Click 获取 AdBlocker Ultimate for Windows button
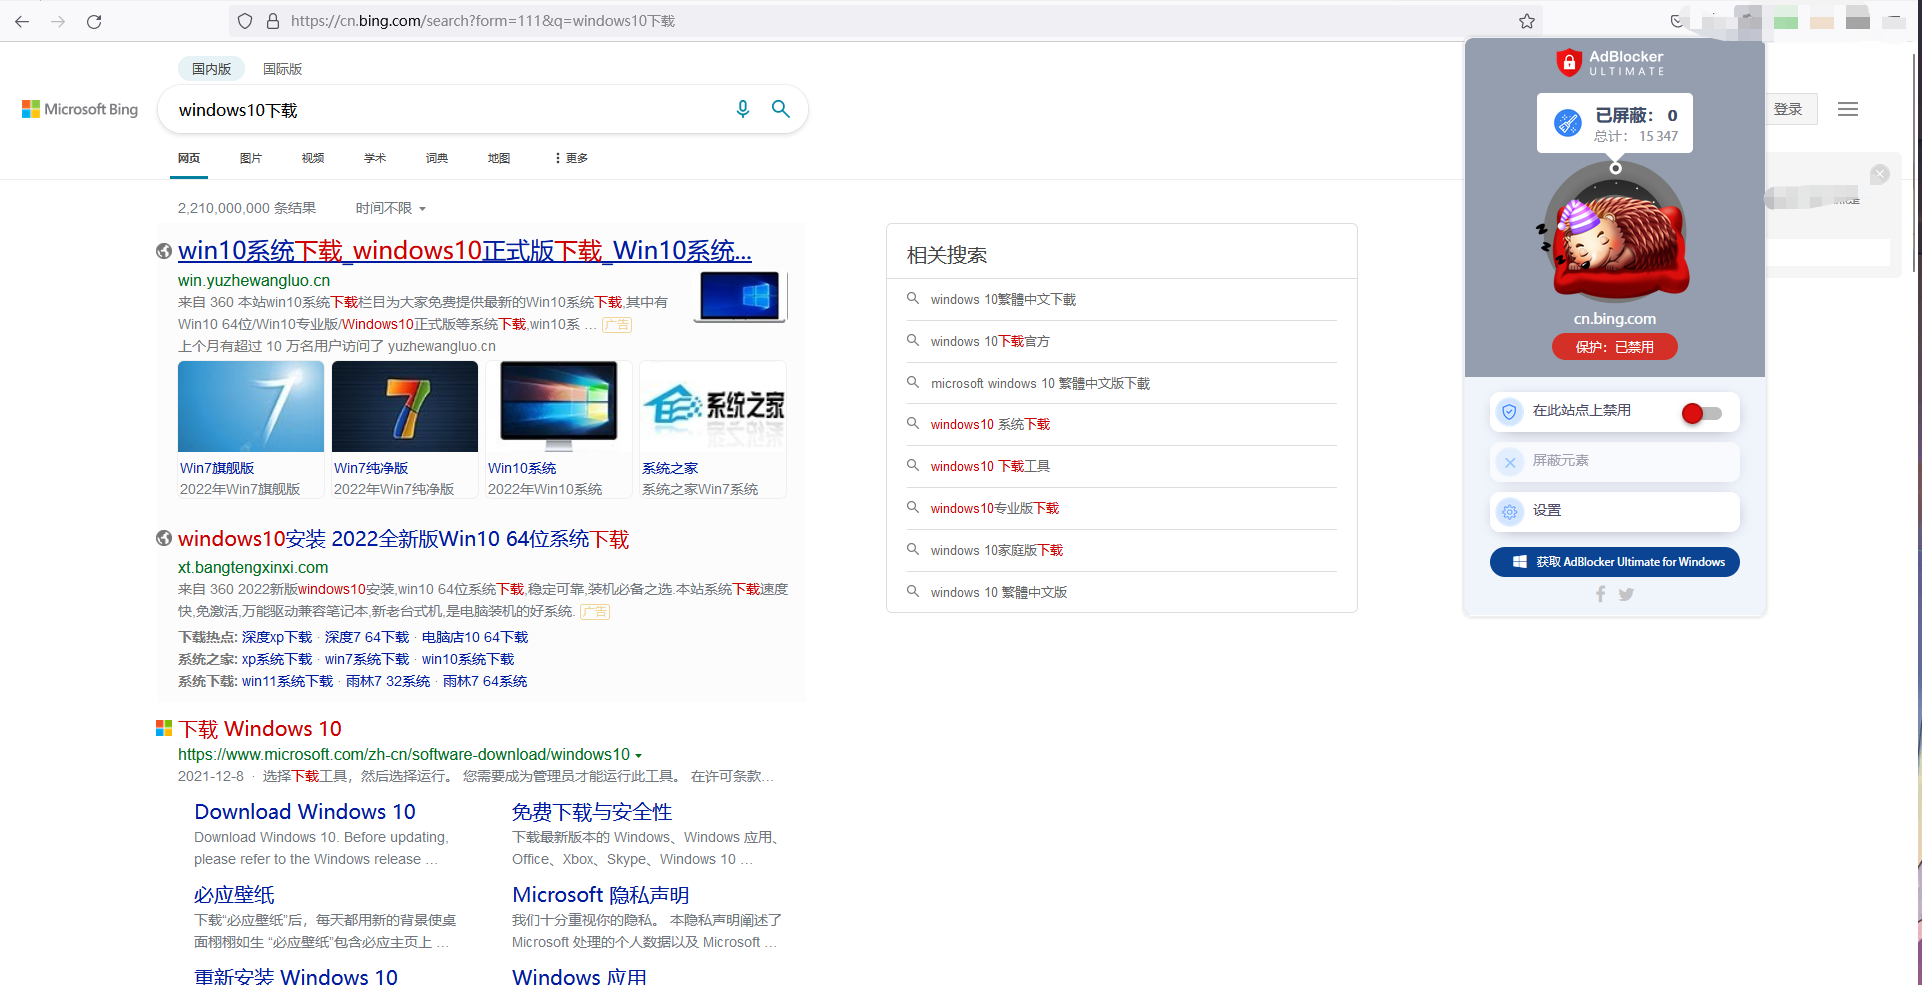 (1615, 562)
